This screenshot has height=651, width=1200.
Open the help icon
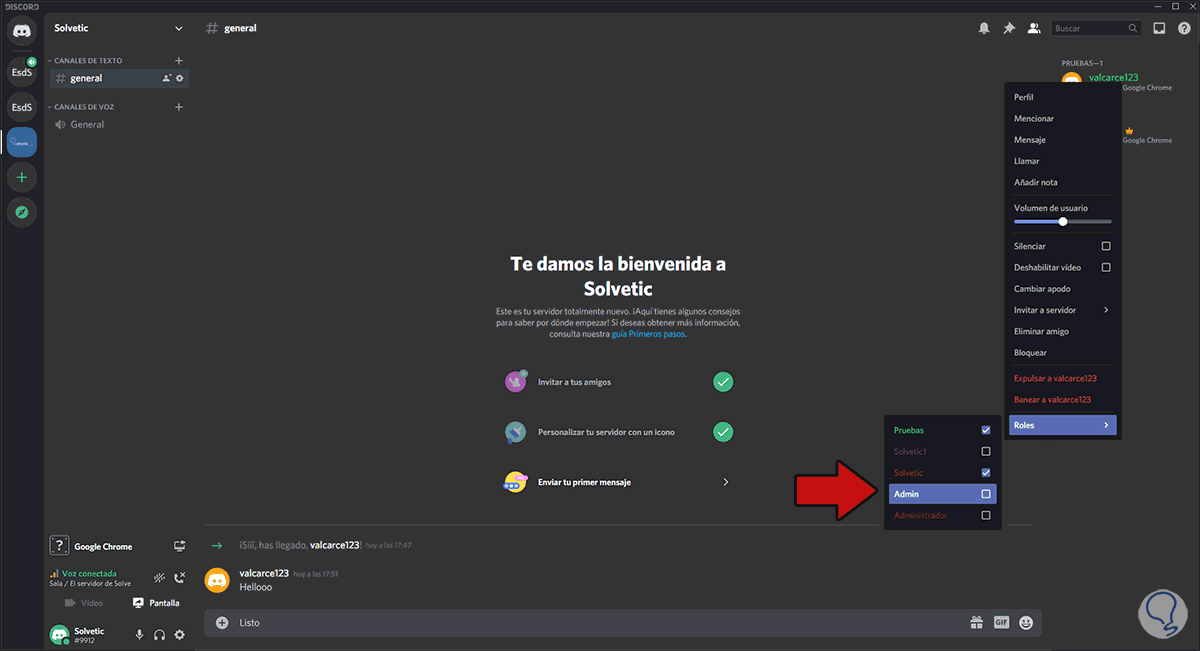1184,28
